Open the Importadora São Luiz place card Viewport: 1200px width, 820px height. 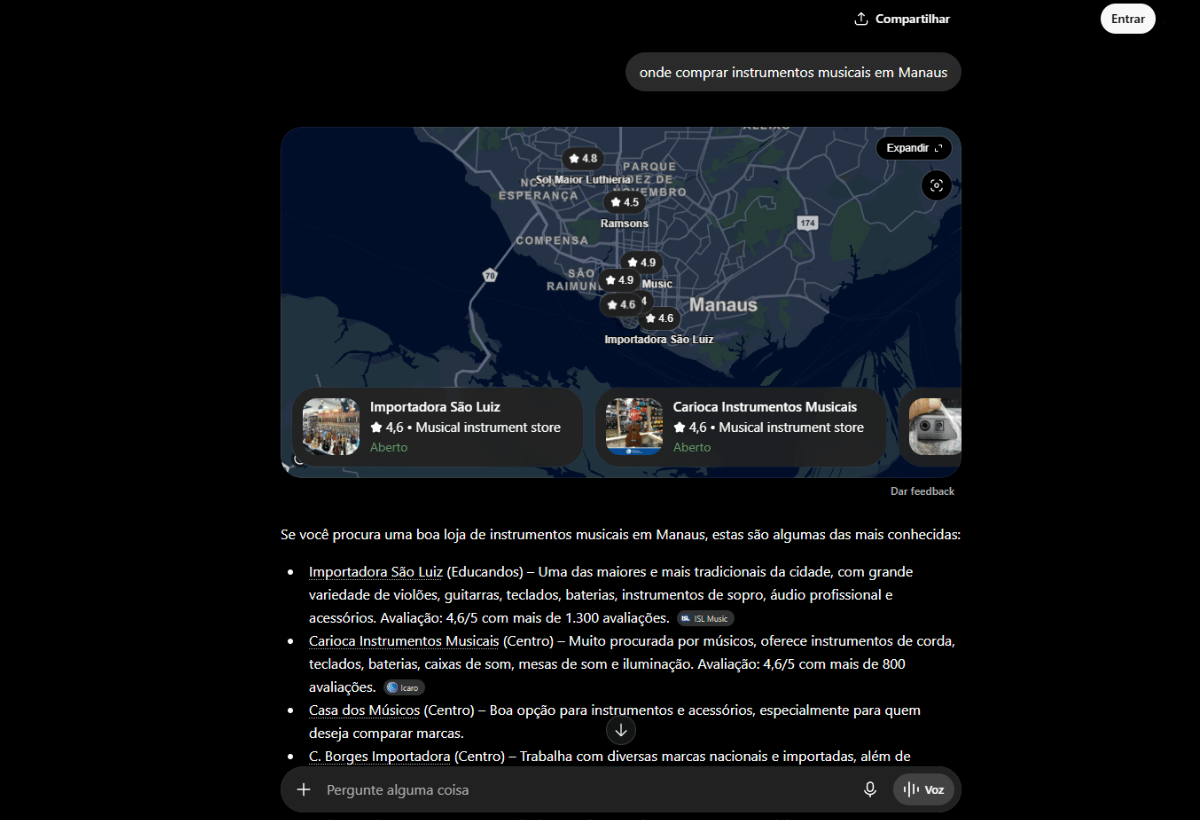click(x=437, y=427)
